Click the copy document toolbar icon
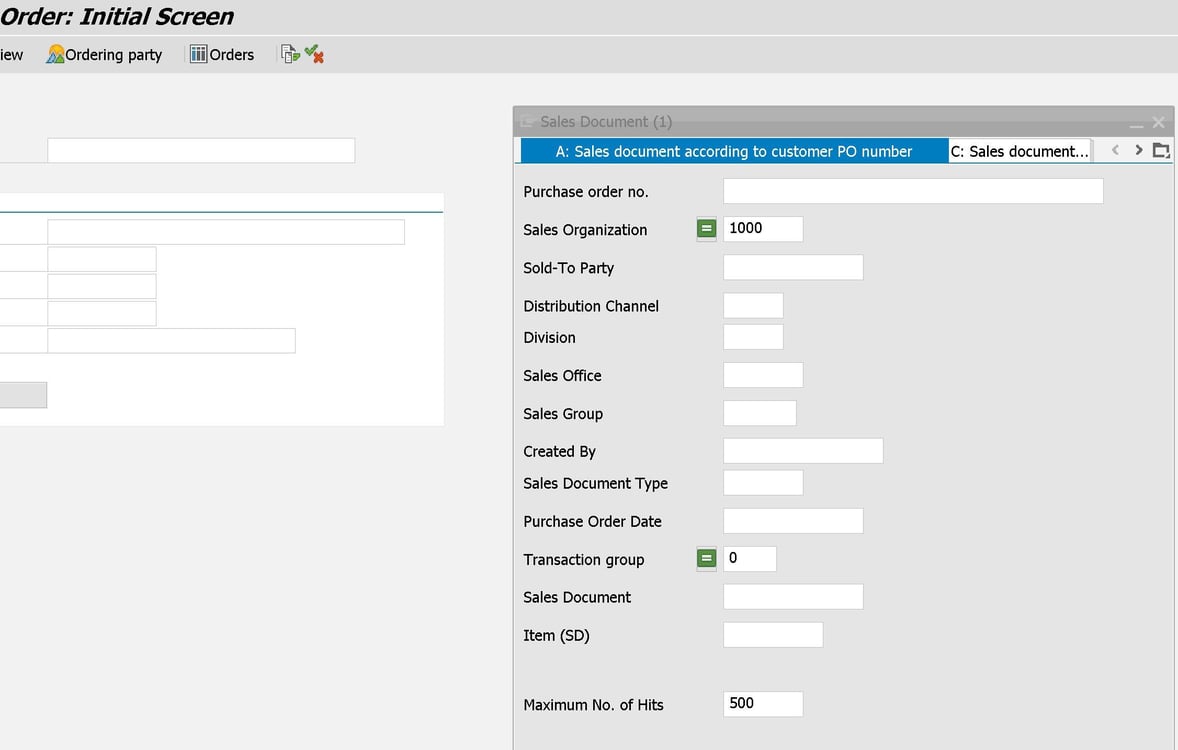 click(x=287, y=54)
